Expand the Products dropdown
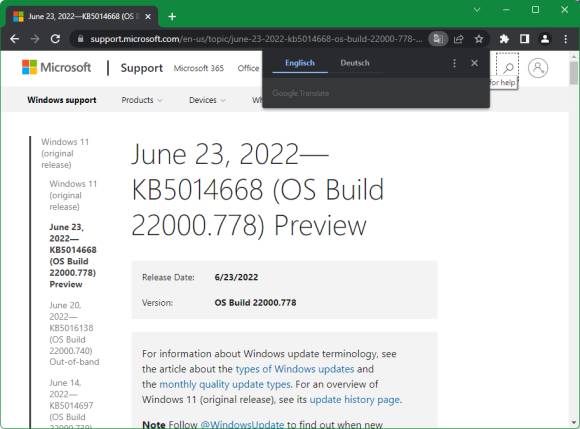Viewport: 580px width, 429px height. pos(142,100)
